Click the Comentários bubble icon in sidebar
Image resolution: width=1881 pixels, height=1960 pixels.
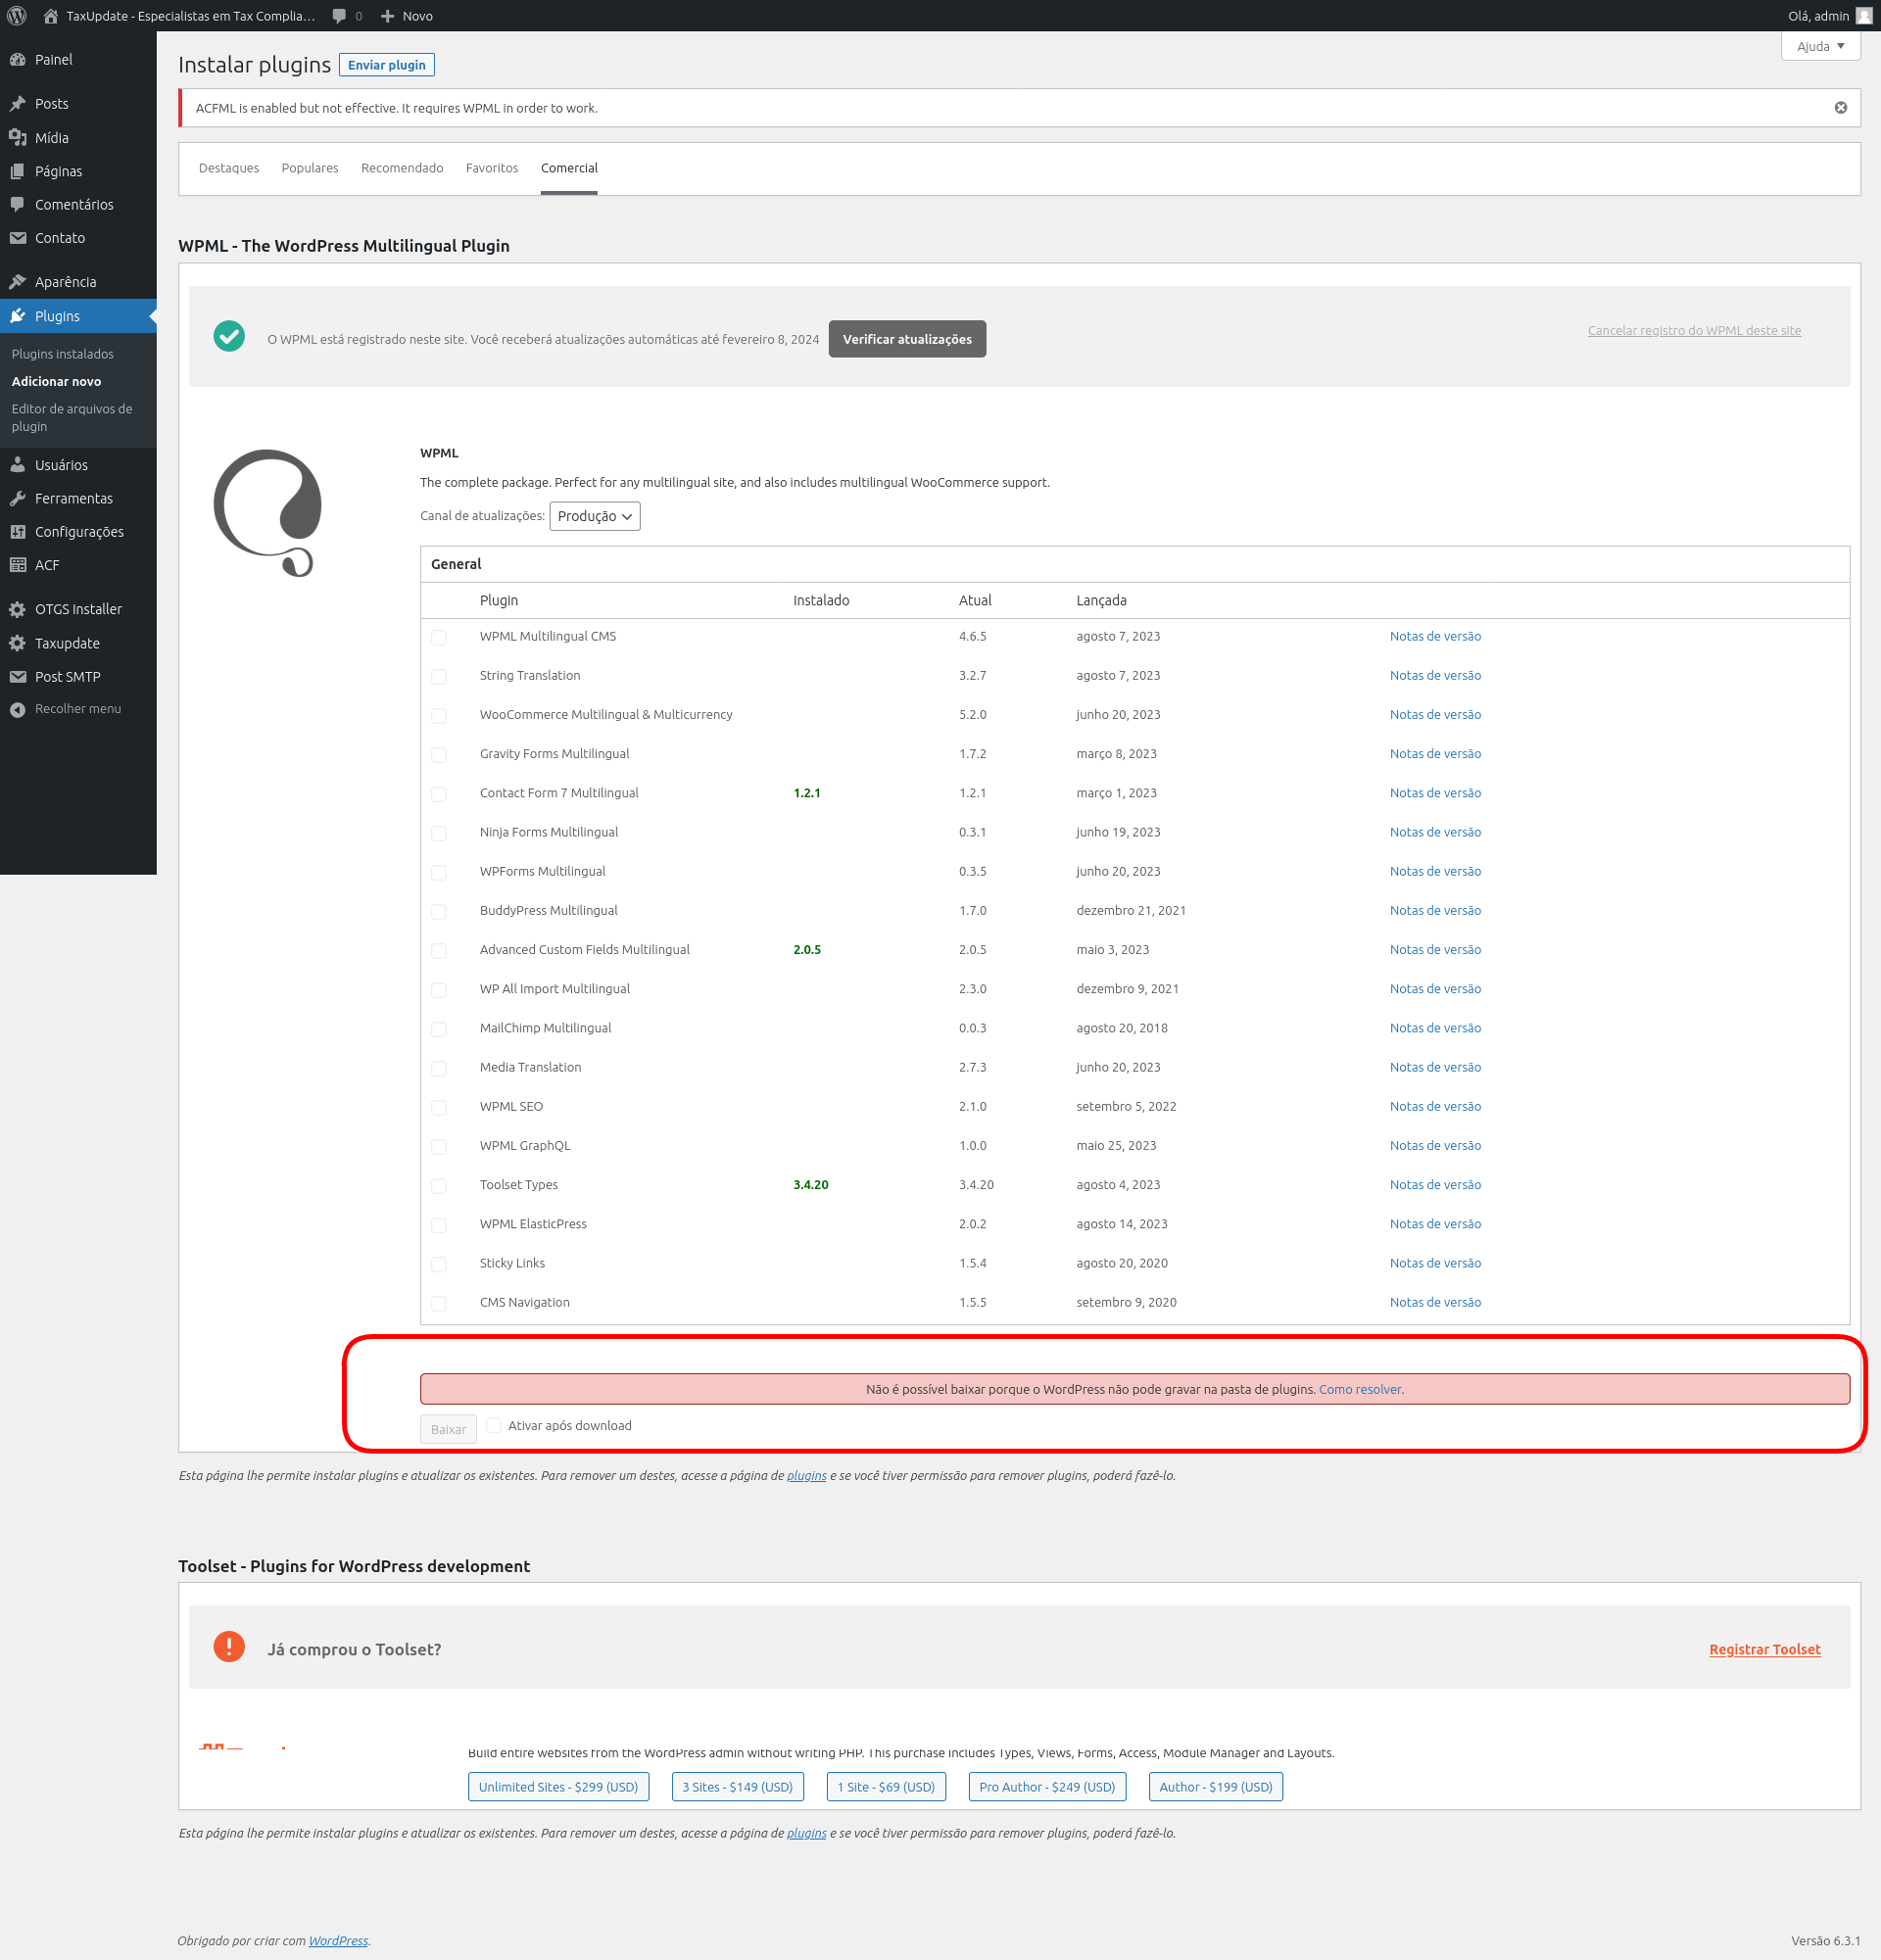coord(18,205)
